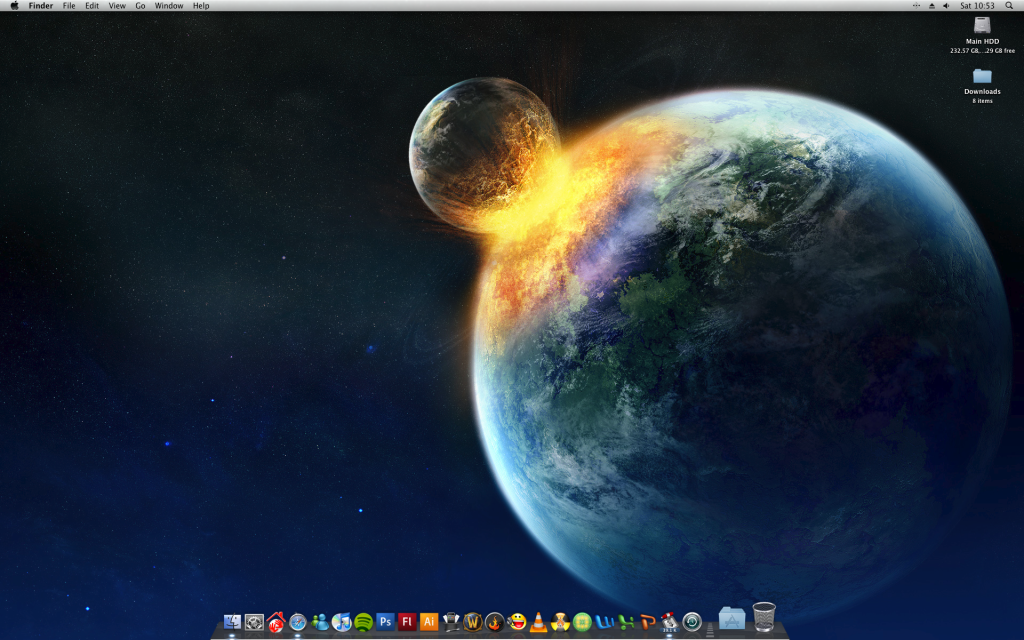Select the Downloads folder on desktop
The image size is (1024, 640).
(x=982, y=76)
